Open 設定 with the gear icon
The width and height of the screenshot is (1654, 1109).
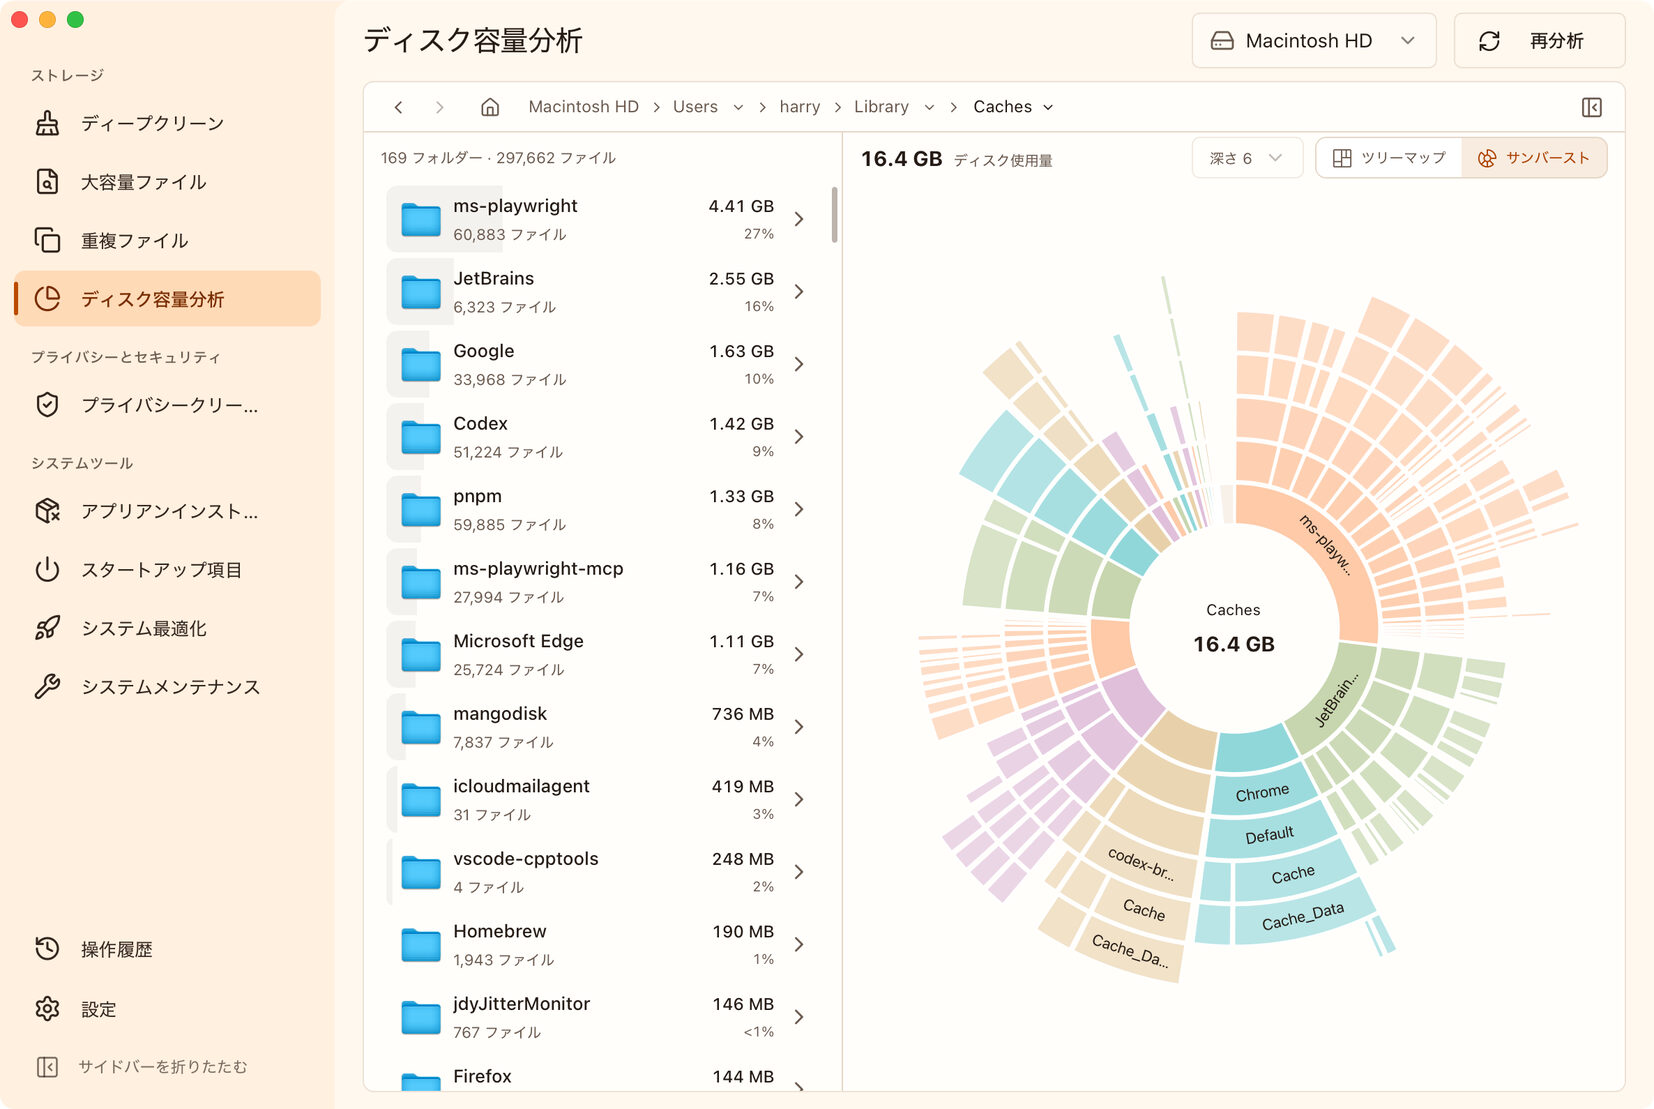pos(167,1009)
